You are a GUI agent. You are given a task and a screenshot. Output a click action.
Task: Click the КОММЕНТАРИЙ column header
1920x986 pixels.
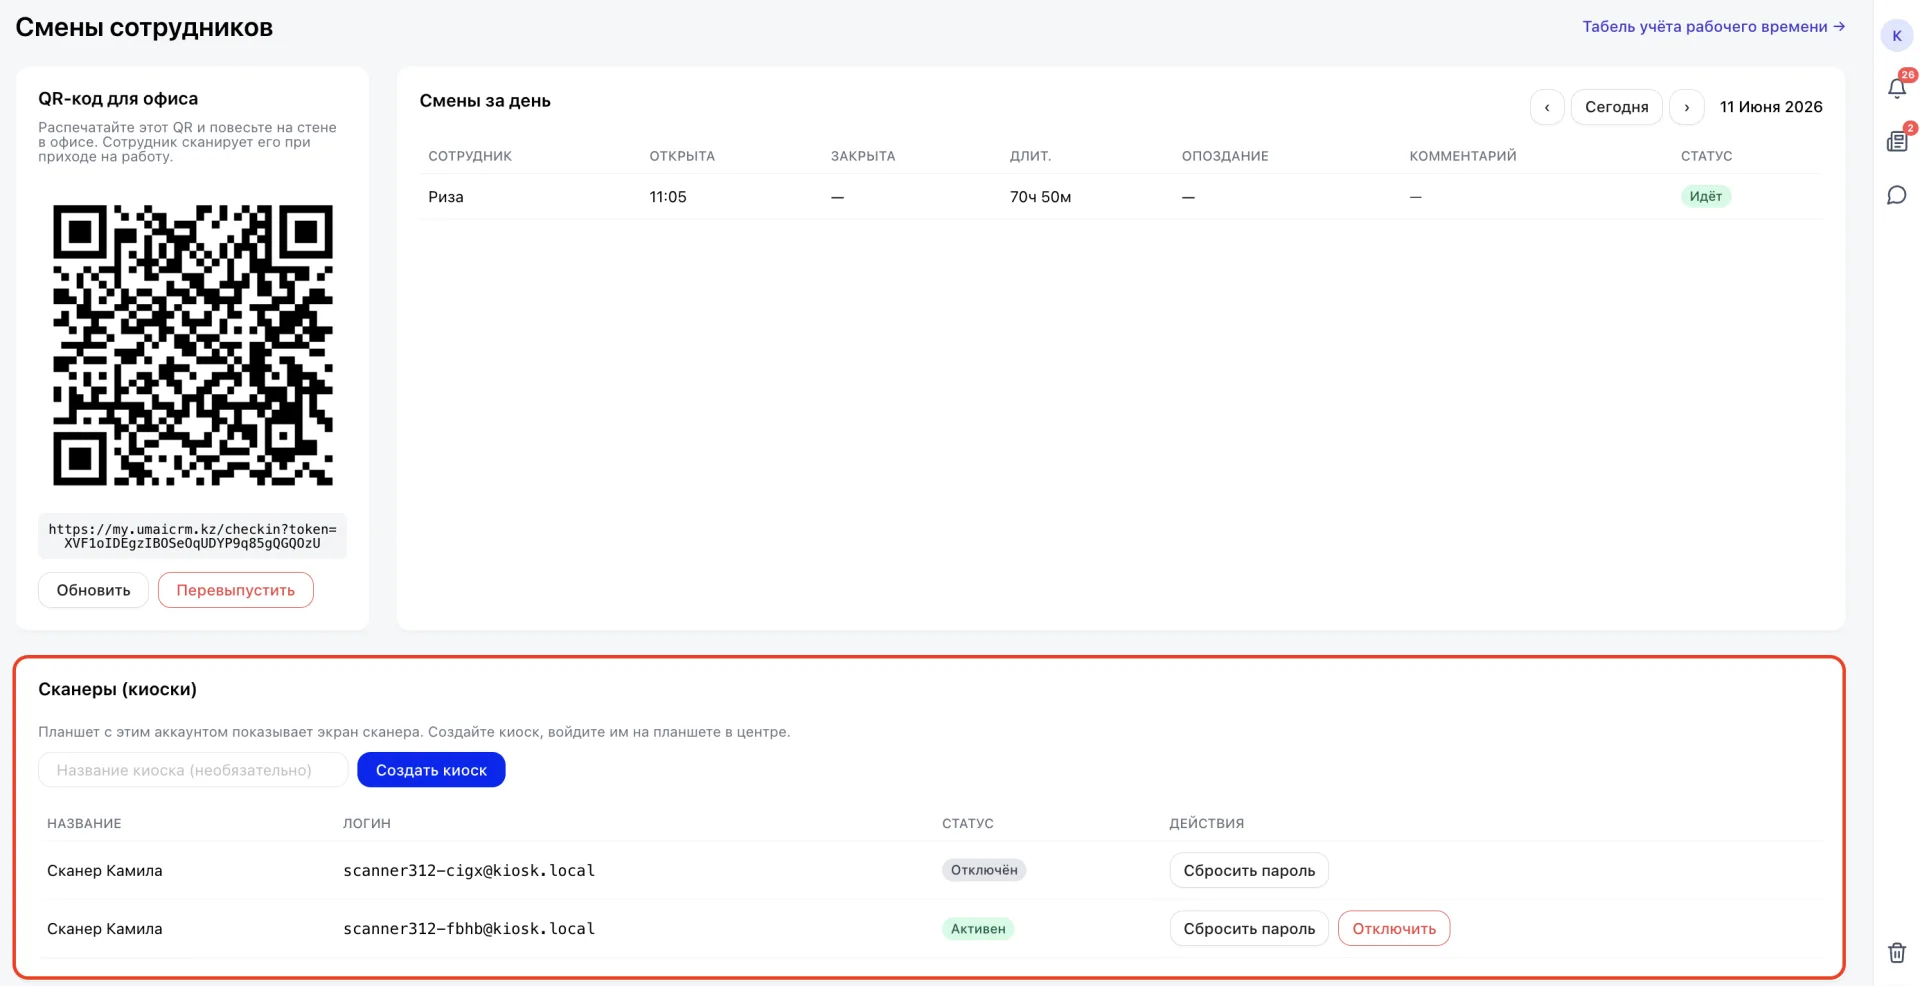pos(1463,156)
